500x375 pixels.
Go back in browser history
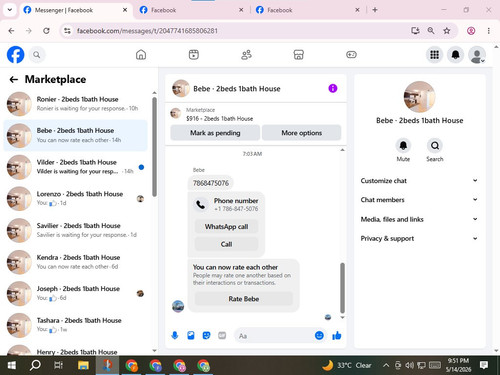point(11,31)
